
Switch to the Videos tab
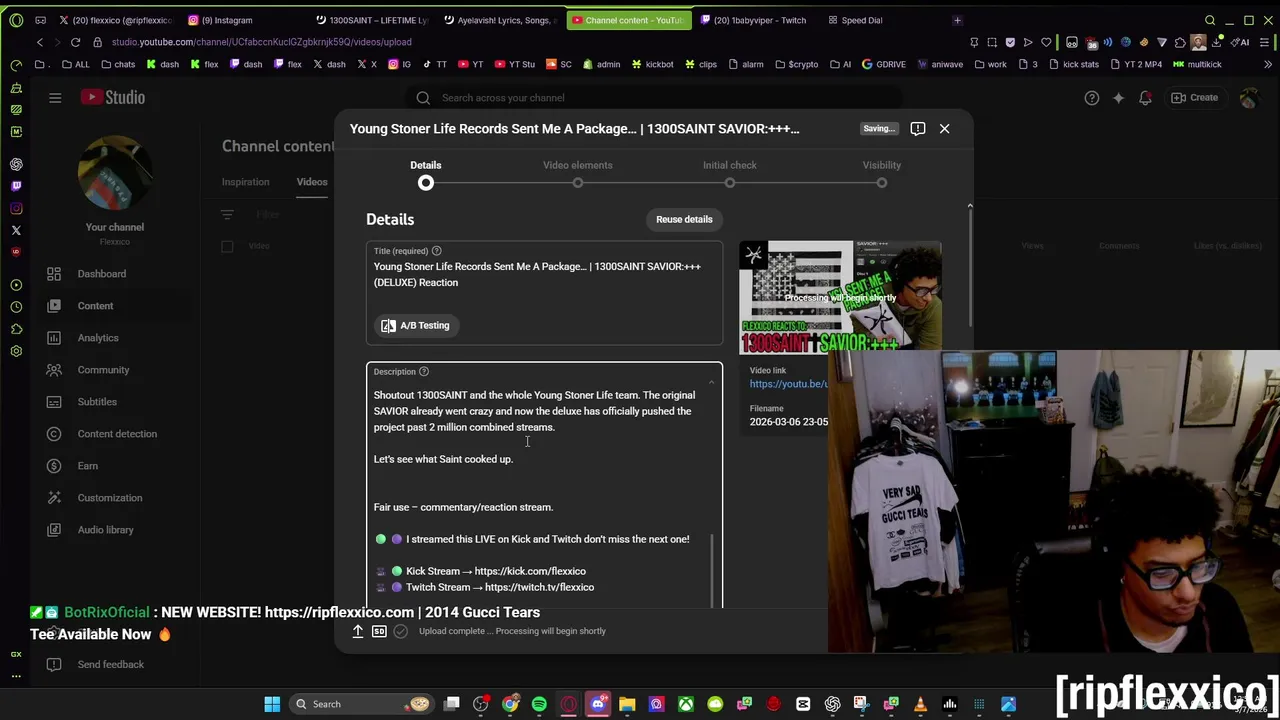pyautogui.click(x=312, y=182)
